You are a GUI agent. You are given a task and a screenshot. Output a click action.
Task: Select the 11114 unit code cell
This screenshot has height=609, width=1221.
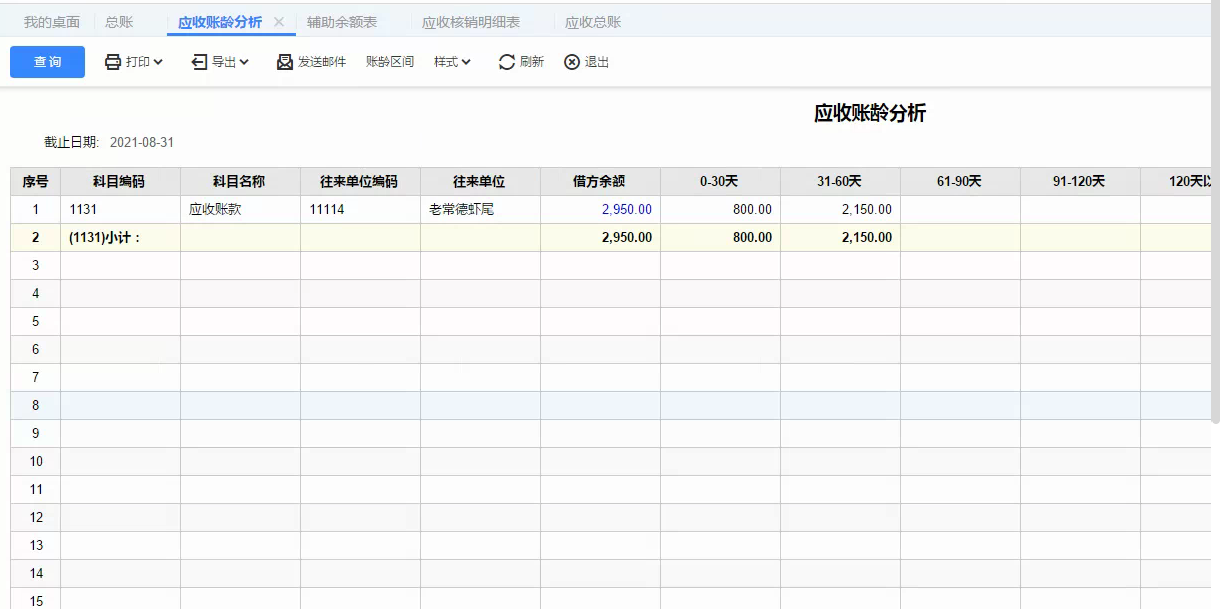click(x=360, y=209)
